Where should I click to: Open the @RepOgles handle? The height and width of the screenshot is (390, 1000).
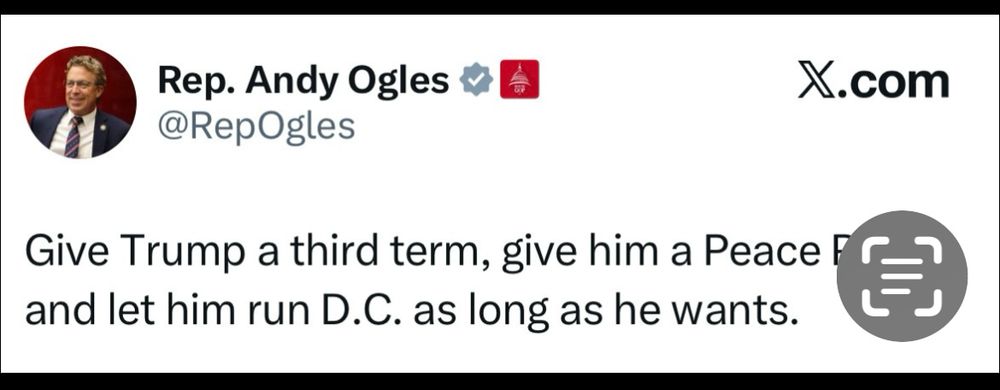click(256, 126)
